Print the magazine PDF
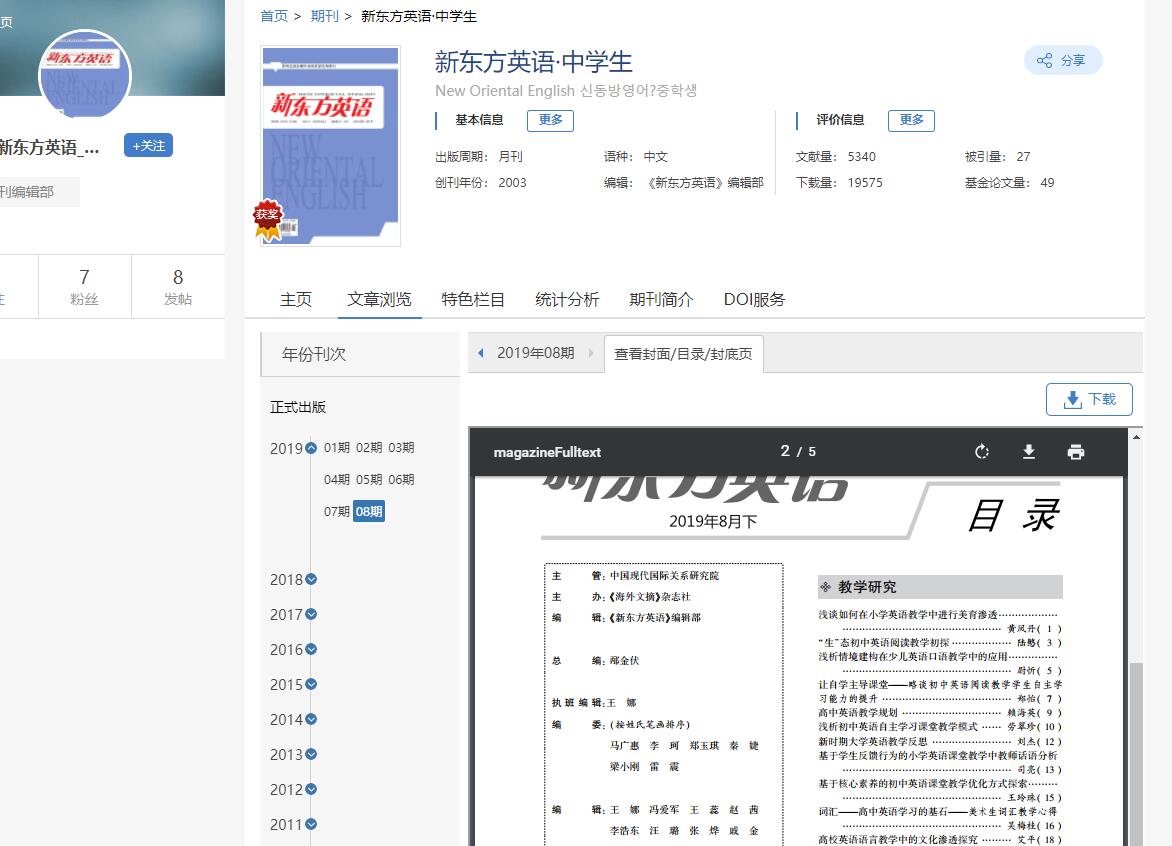The width and height of the screenshot is (1172, 846). click(x=1076, y=451)
